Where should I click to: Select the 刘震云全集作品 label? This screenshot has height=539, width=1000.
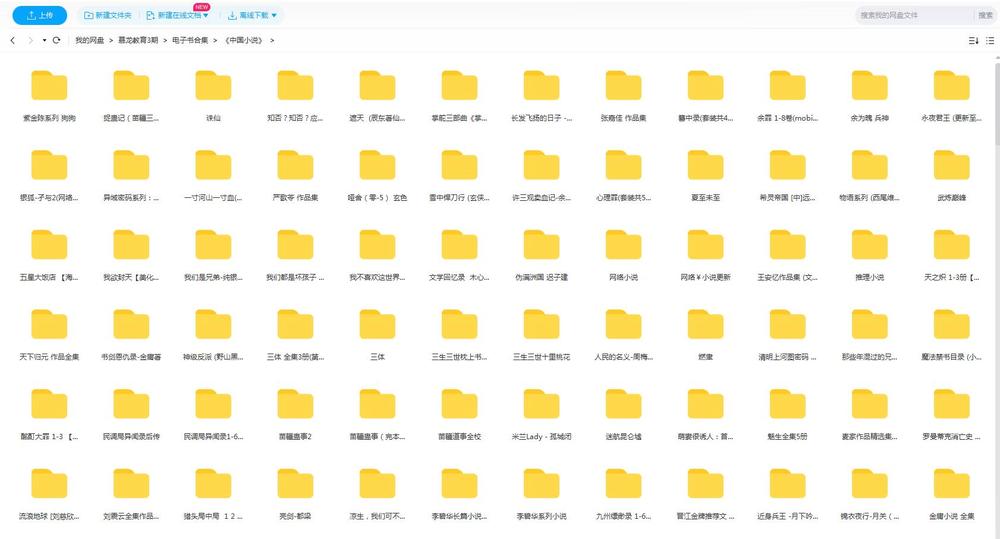click(x=131, y=517)
